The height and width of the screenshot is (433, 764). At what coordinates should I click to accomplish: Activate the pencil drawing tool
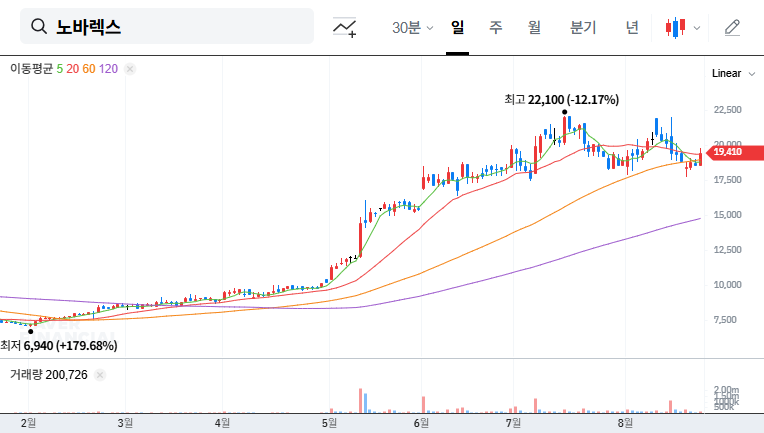pyautogui.click(x=732, y=28)
